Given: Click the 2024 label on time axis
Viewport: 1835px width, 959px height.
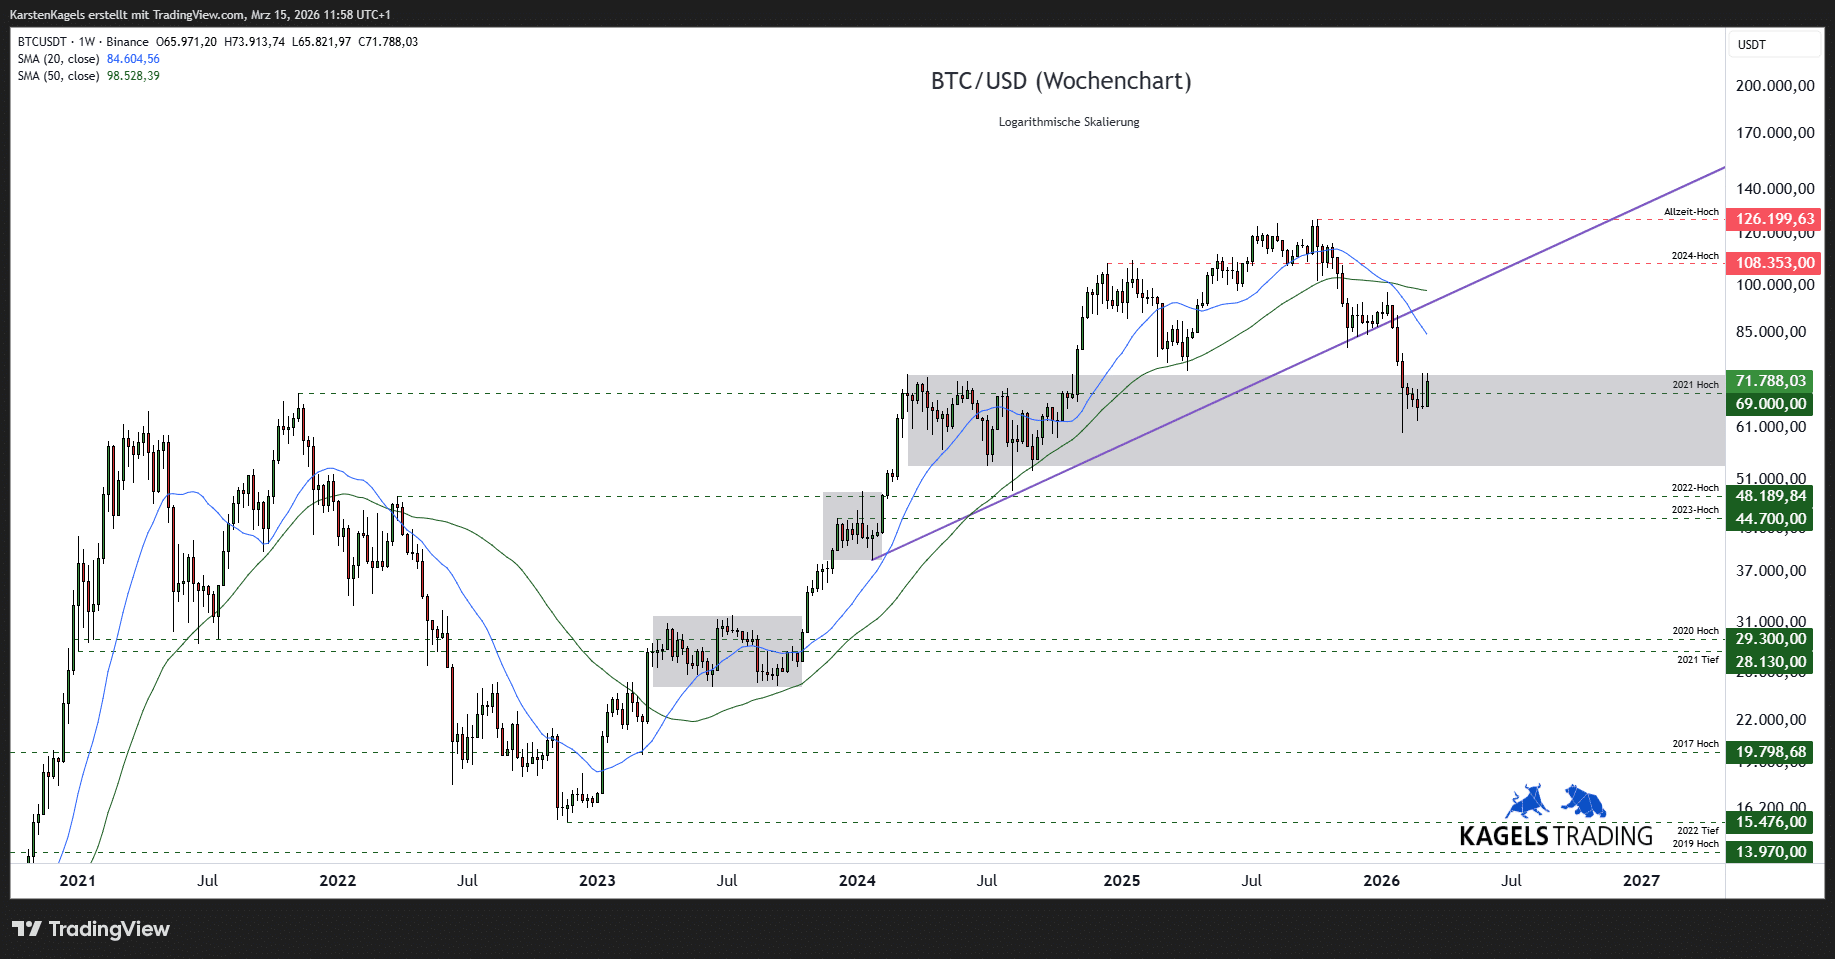Looking at the screenshot, I should [857, 881].
